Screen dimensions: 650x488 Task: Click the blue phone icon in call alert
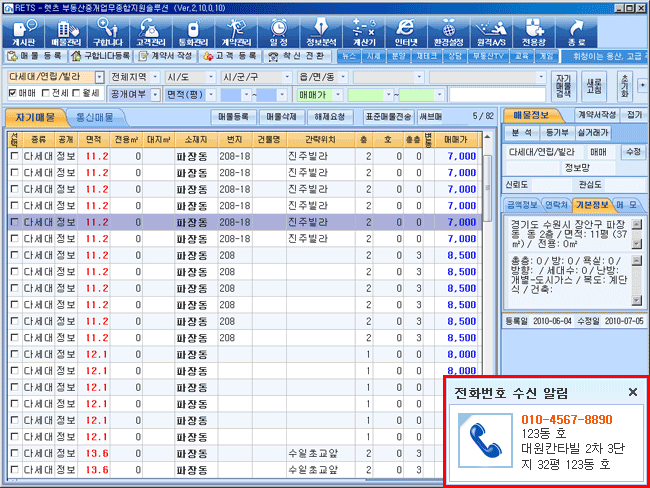pos(485,440)
